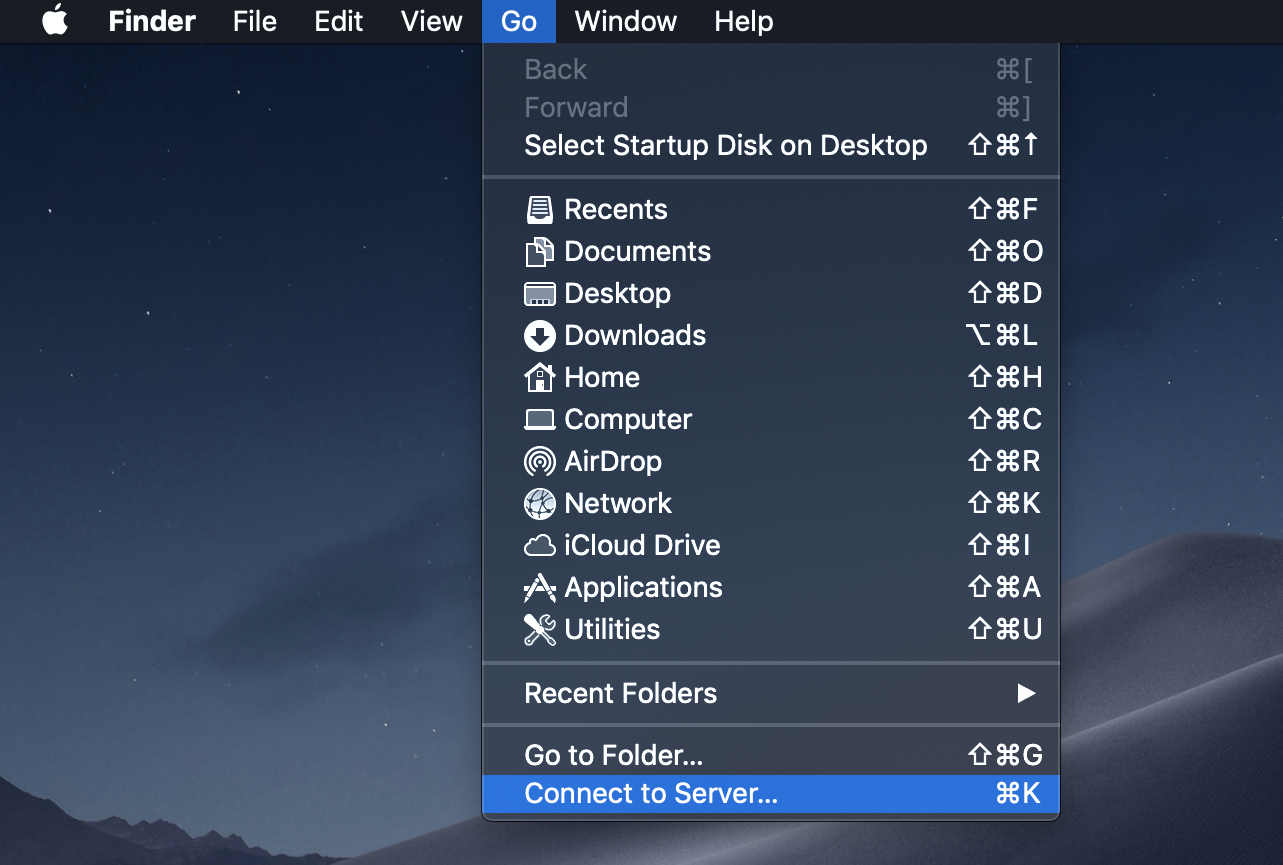Click the ⇧⌘F shortcut beside Recents

[1003, 209]
